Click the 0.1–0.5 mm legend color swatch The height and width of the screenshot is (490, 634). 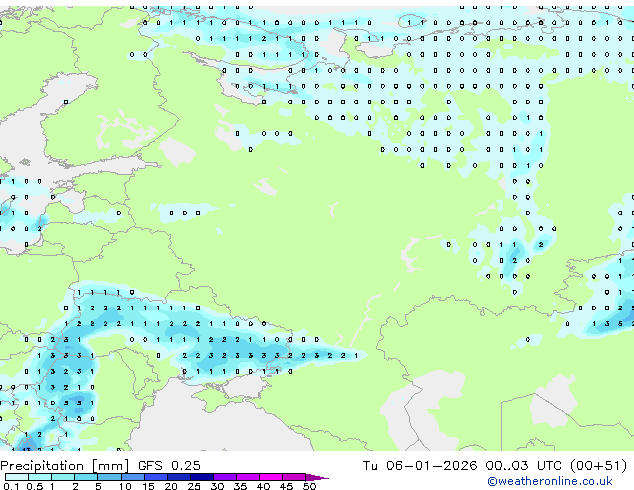pyautogui.click(x=17, y=477)
